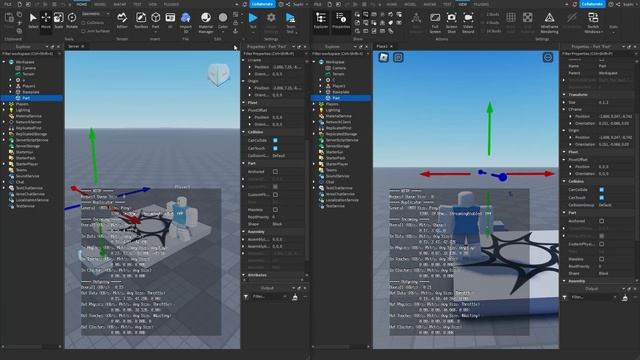
Task: Collapse Workspace node in left Explorer
Action: point(4,62)
